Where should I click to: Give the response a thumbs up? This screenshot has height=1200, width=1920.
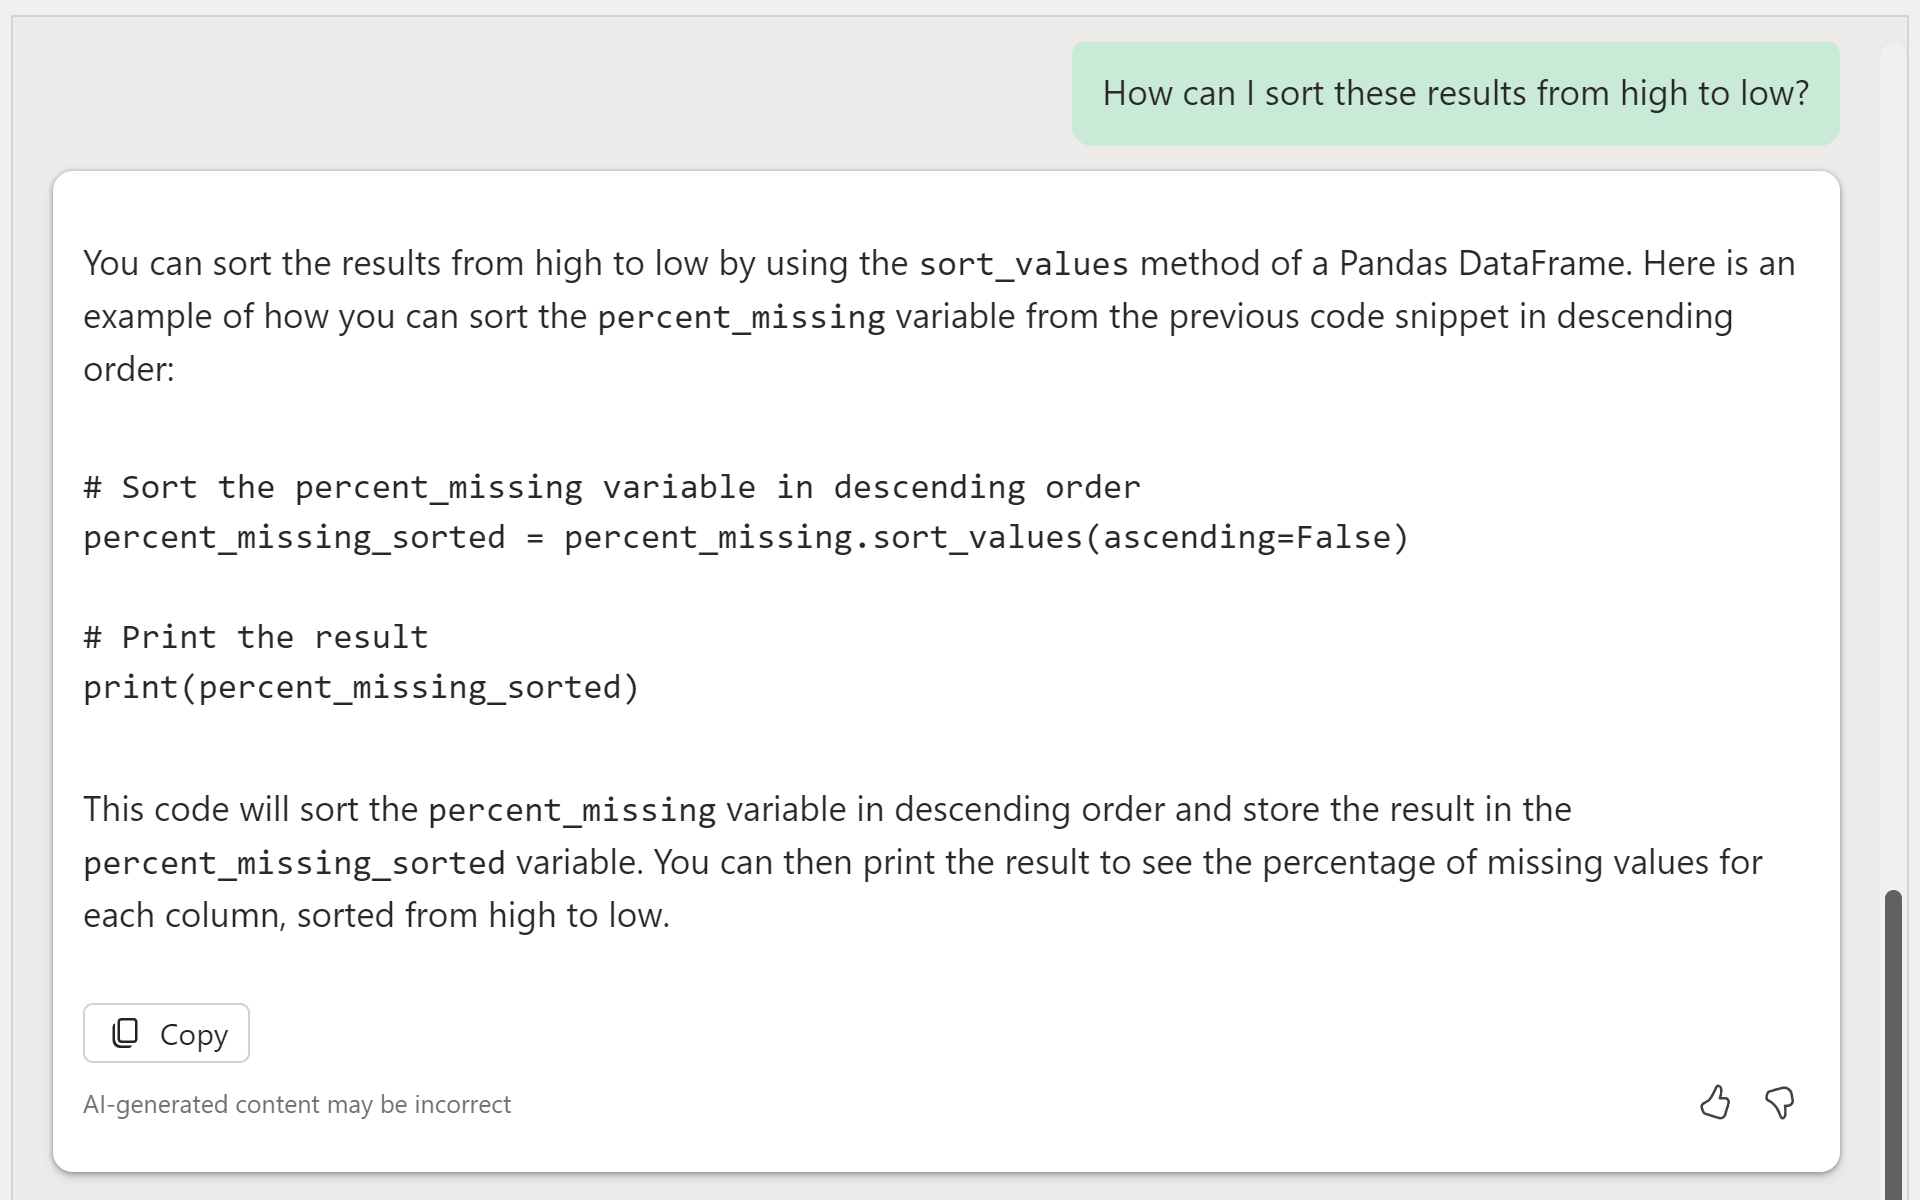1714,1102
